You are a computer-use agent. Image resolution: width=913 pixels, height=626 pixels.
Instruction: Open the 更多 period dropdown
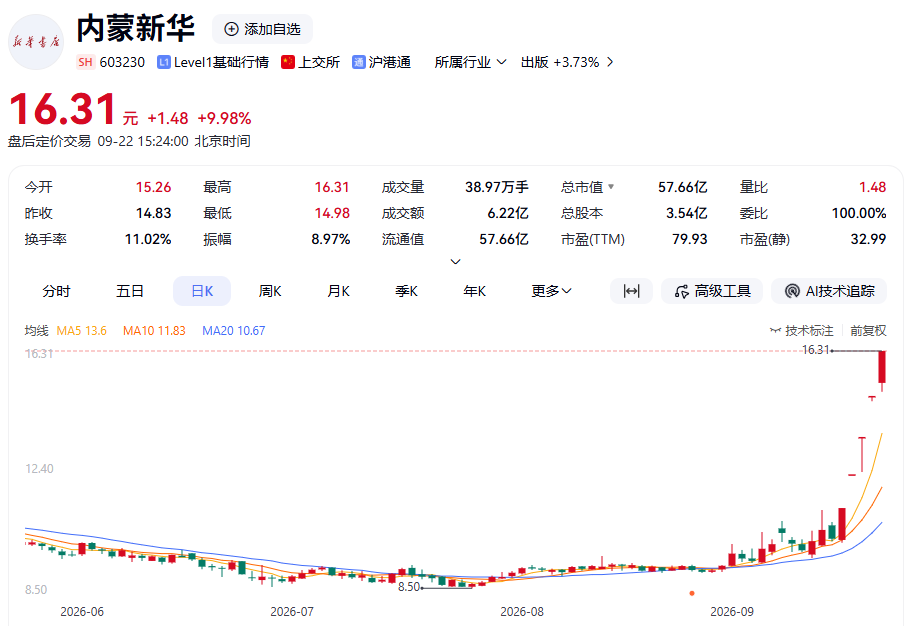pos(551,291)
